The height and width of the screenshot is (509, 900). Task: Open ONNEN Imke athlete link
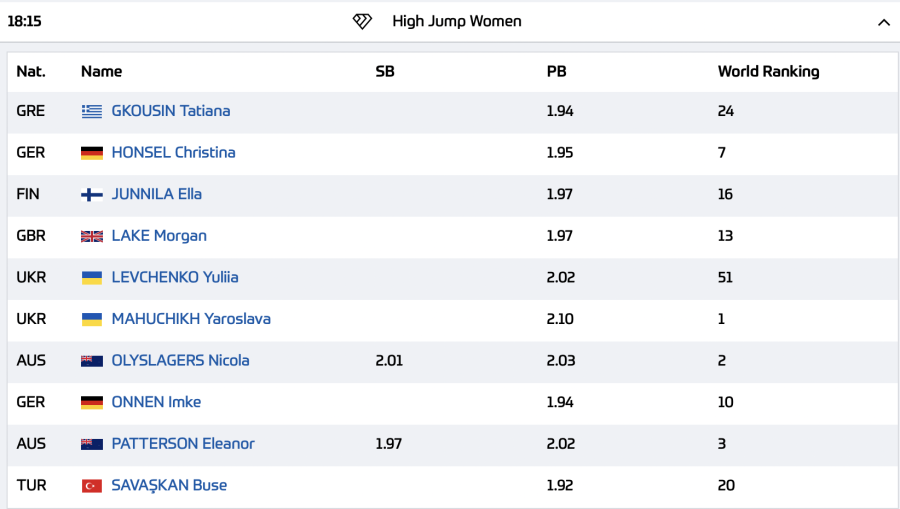tap(156, 402)
